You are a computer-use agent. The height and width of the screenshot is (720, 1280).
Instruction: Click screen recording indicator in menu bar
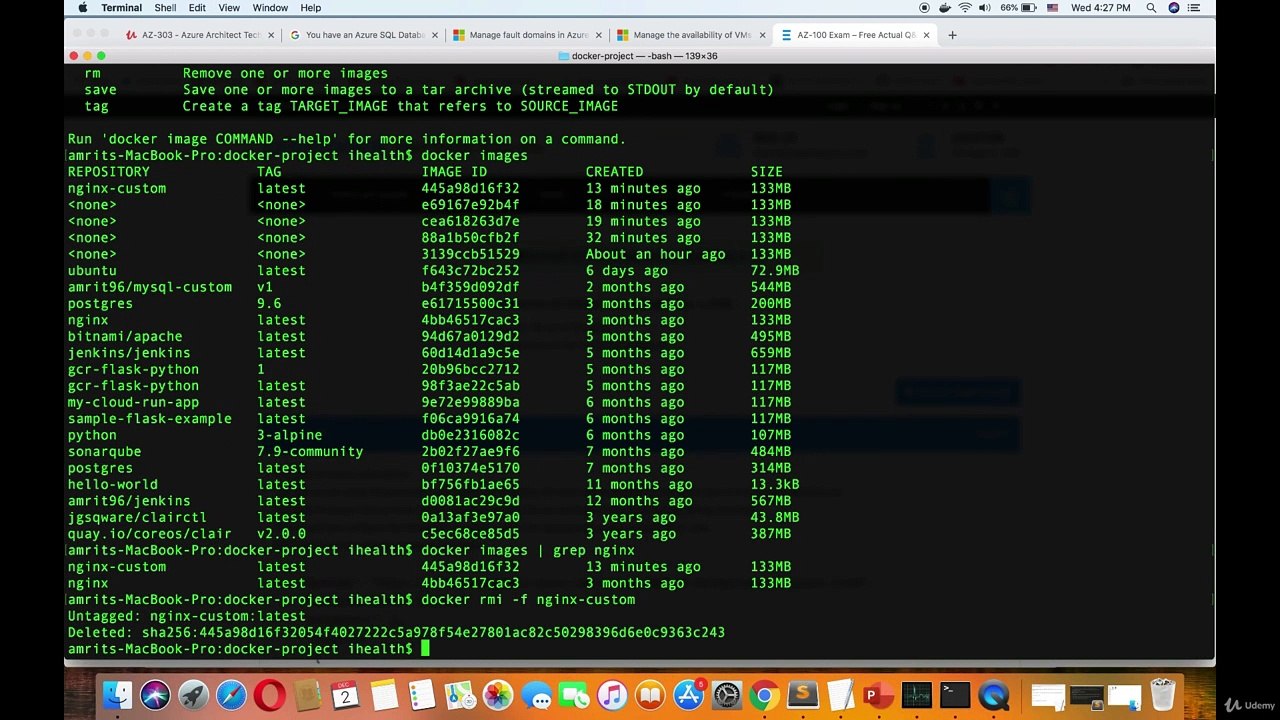pos(923,8)
